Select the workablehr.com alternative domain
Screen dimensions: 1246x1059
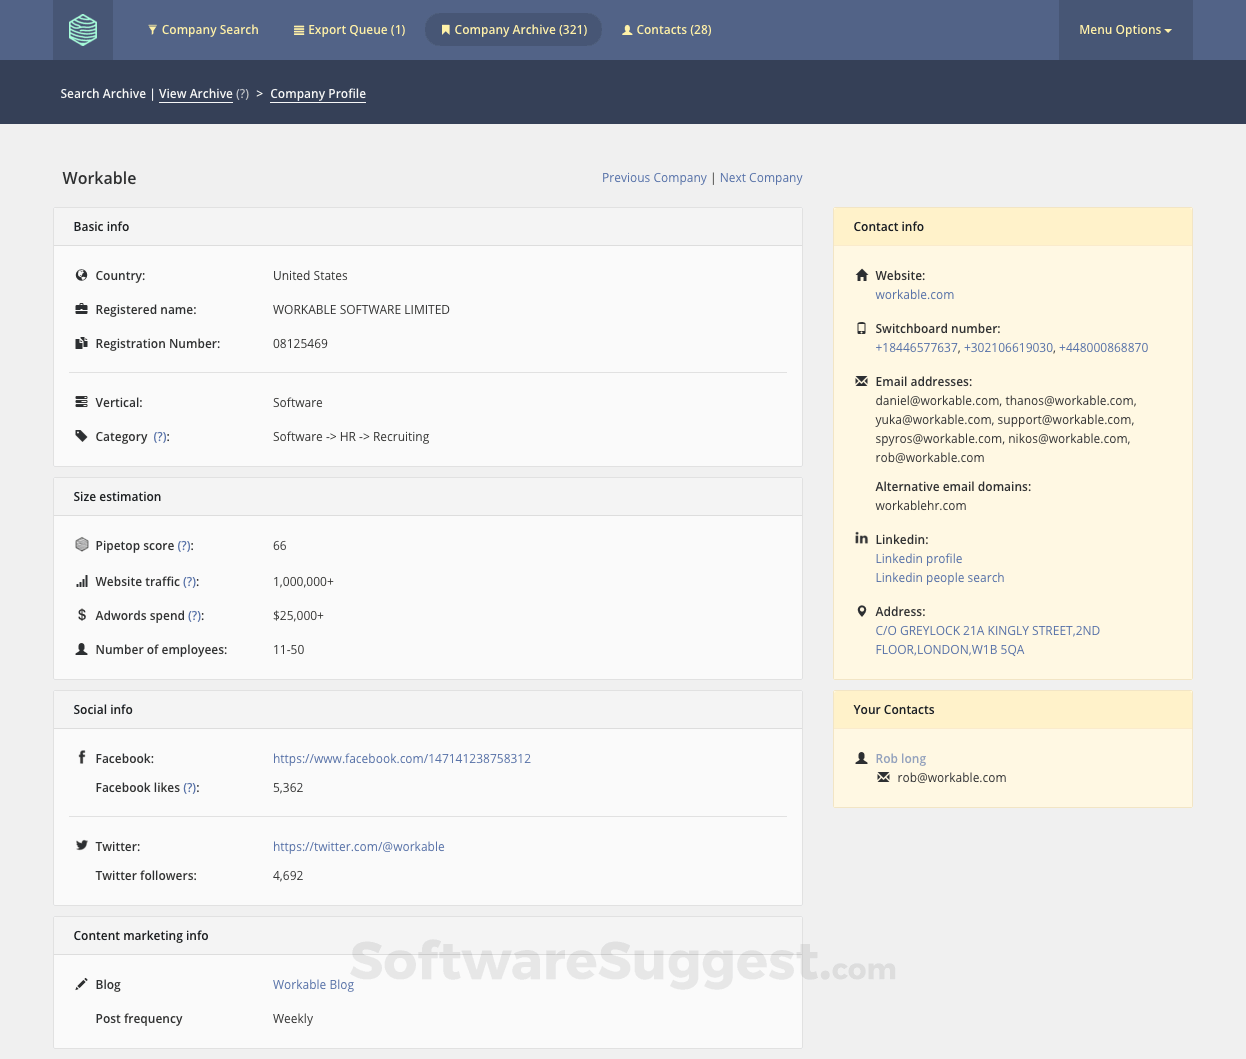(x=920, y=506)
